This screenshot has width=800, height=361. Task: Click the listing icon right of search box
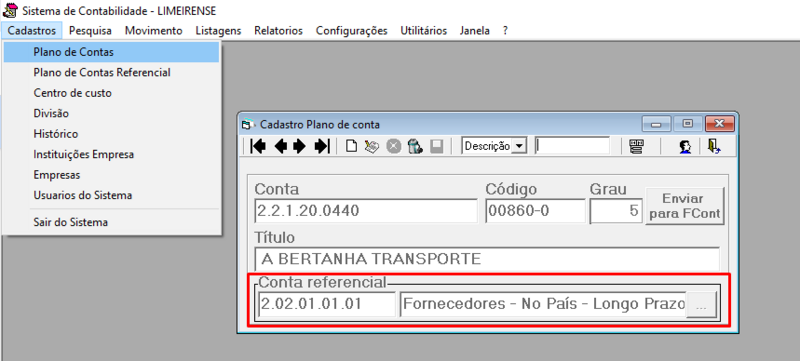click(636, 147)
